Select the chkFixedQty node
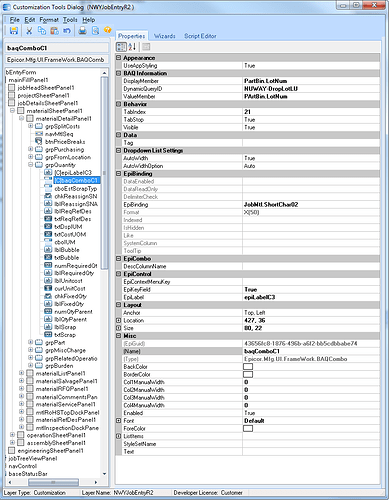 70,296
